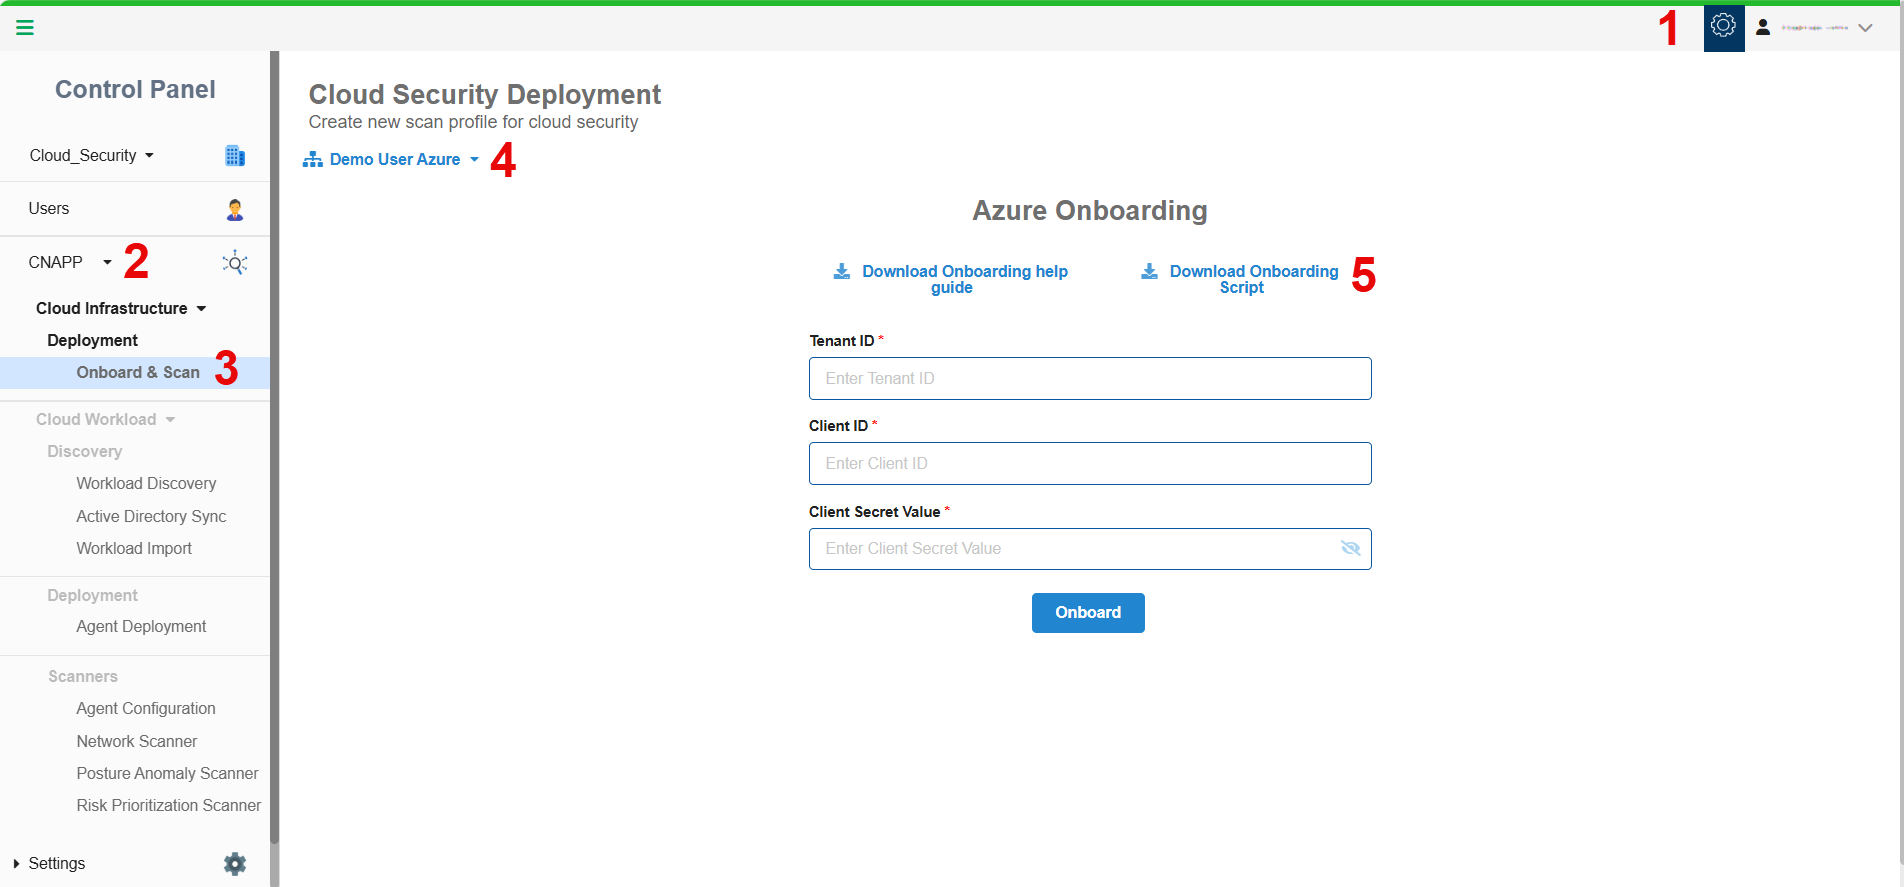
Task: Click the hamburger menu icon
Action: [x=25, y=28]
